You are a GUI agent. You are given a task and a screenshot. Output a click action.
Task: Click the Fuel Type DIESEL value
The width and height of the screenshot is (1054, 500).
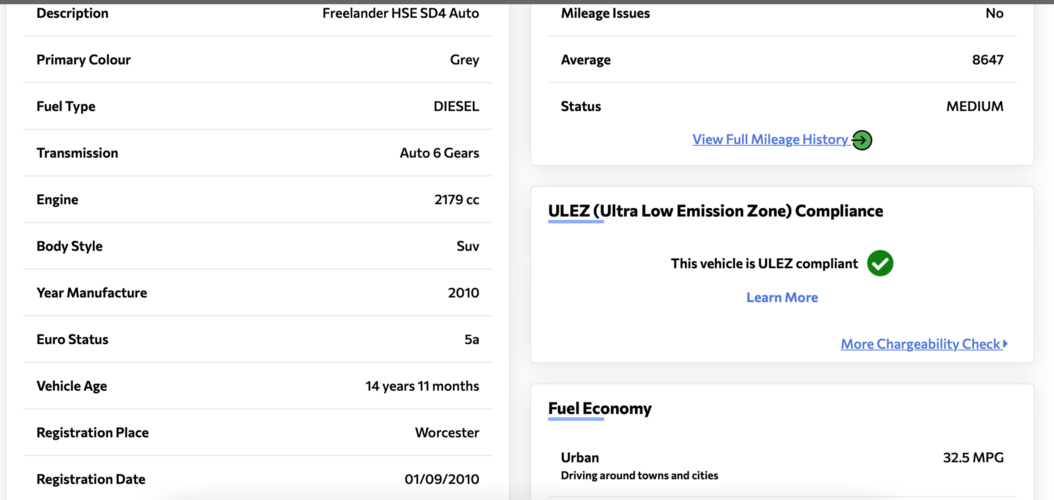(456, 106)
